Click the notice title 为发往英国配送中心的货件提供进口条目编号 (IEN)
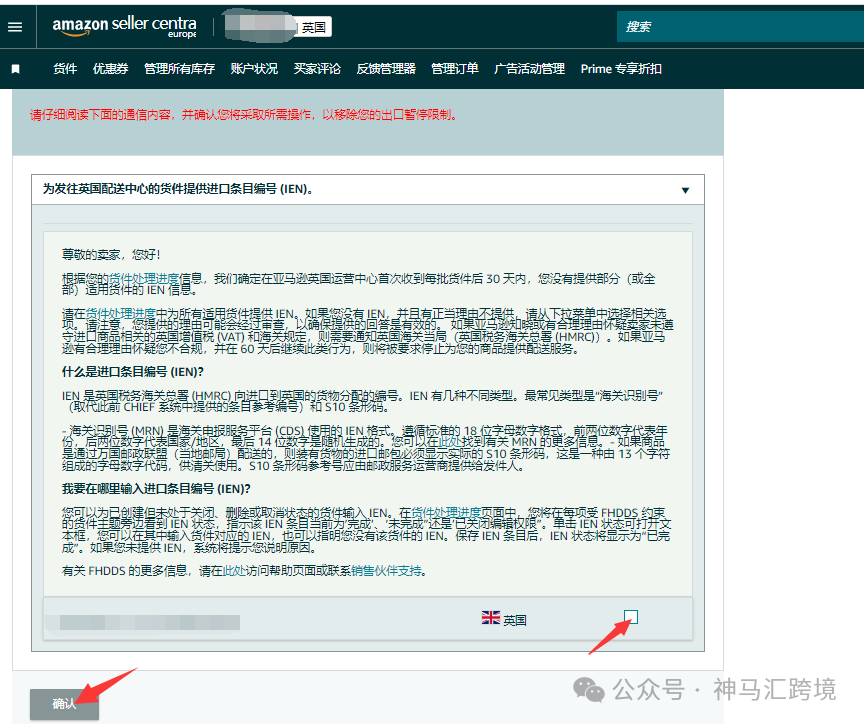 click(179, 189)
